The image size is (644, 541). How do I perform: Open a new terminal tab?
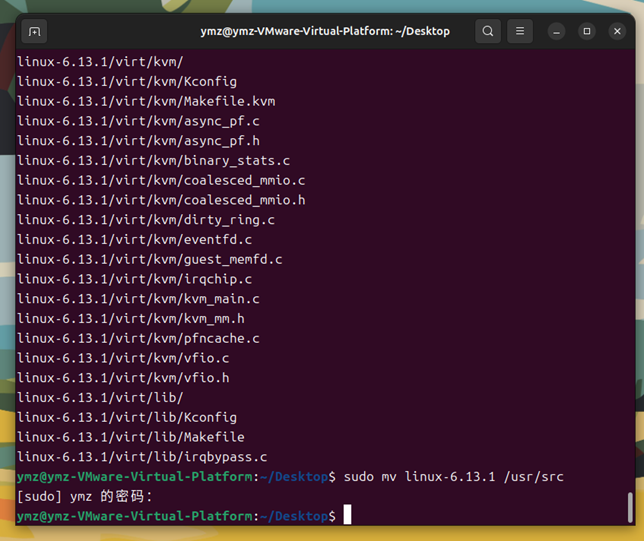[34, 31]
